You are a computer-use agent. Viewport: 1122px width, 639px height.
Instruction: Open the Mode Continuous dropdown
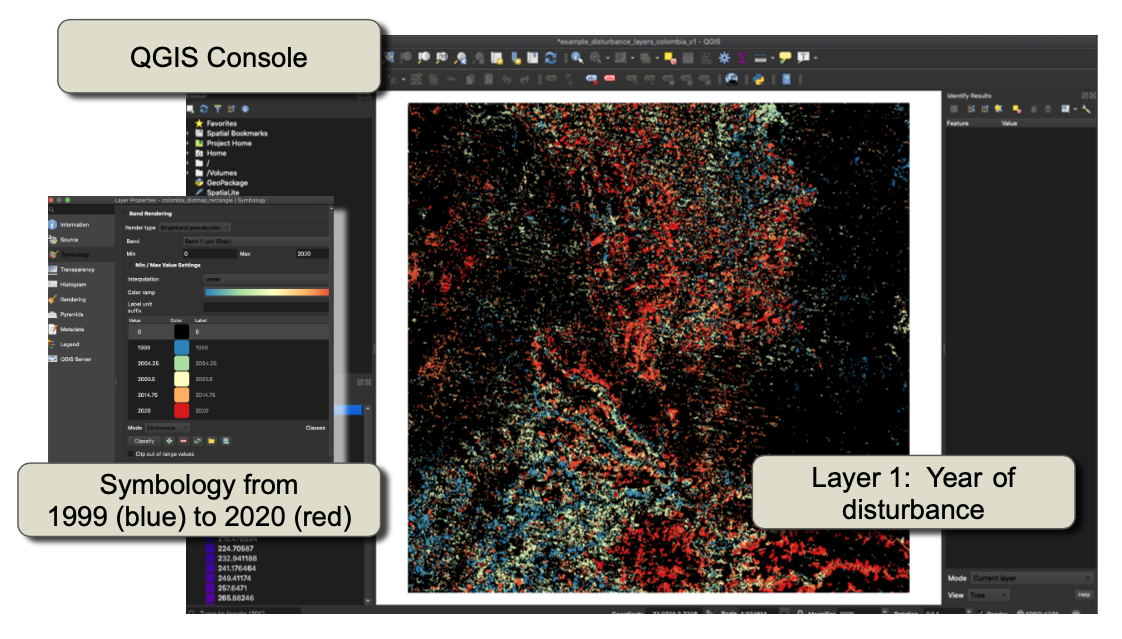pos(167,427)
